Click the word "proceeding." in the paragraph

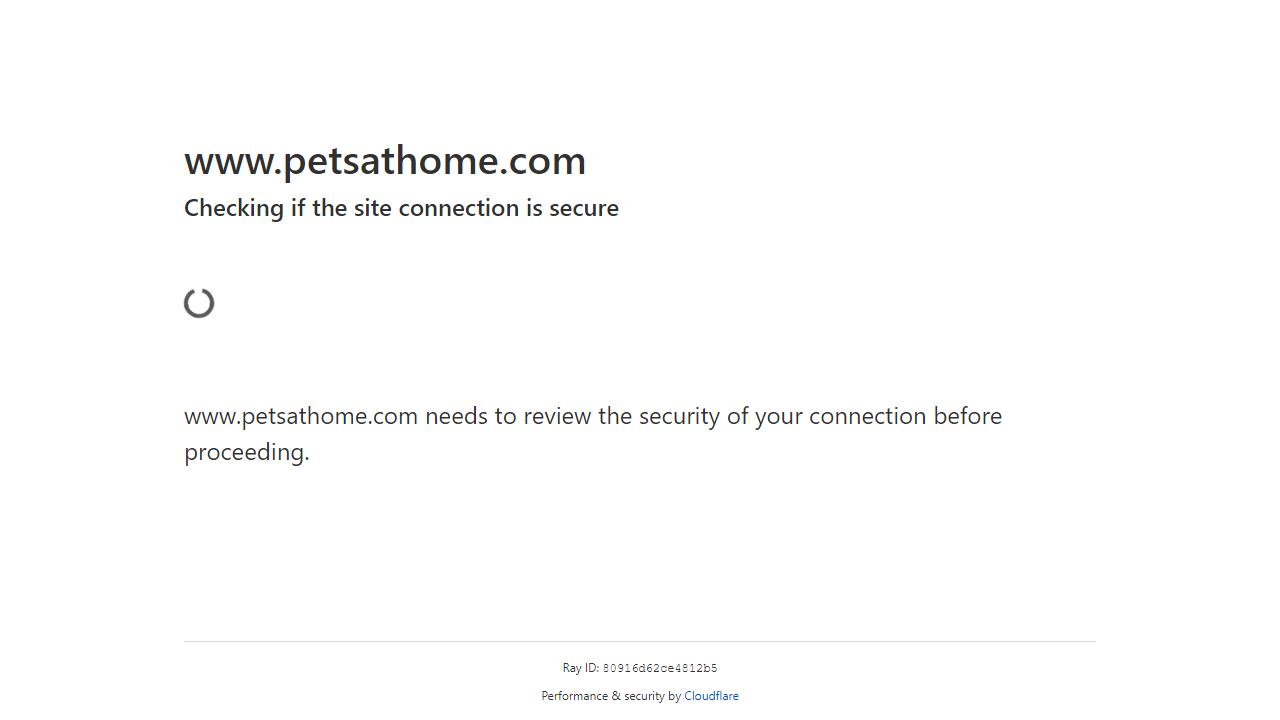tap(247, 452)
